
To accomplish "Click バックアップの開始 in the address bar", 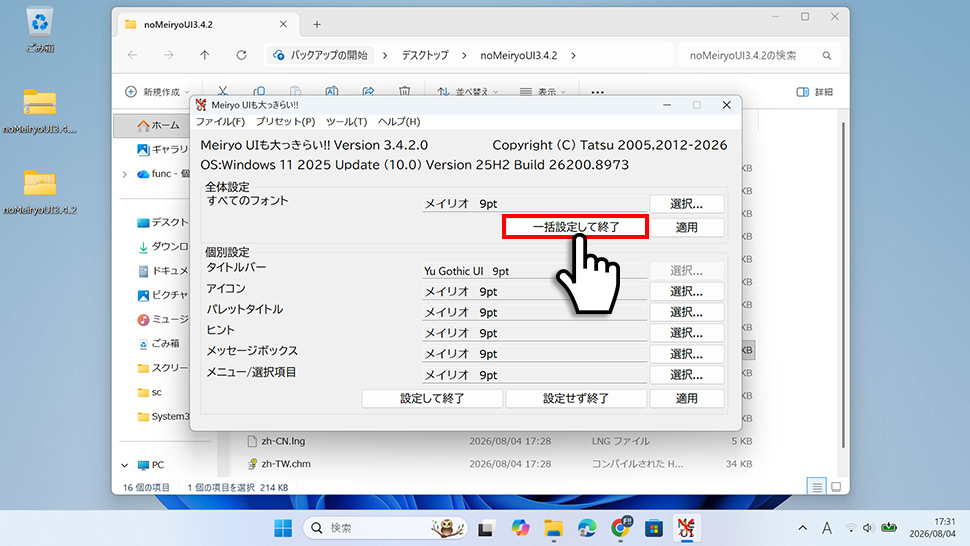I will [x=321, y=55].
